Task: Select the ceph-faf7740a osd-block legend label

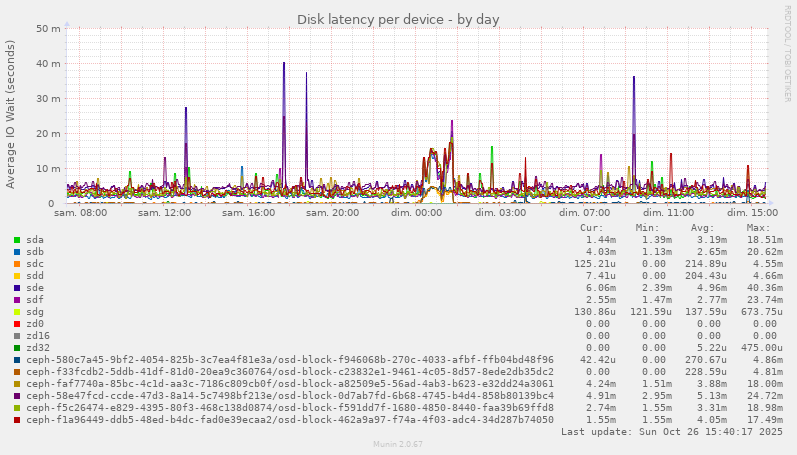Action: coord(290,384)
